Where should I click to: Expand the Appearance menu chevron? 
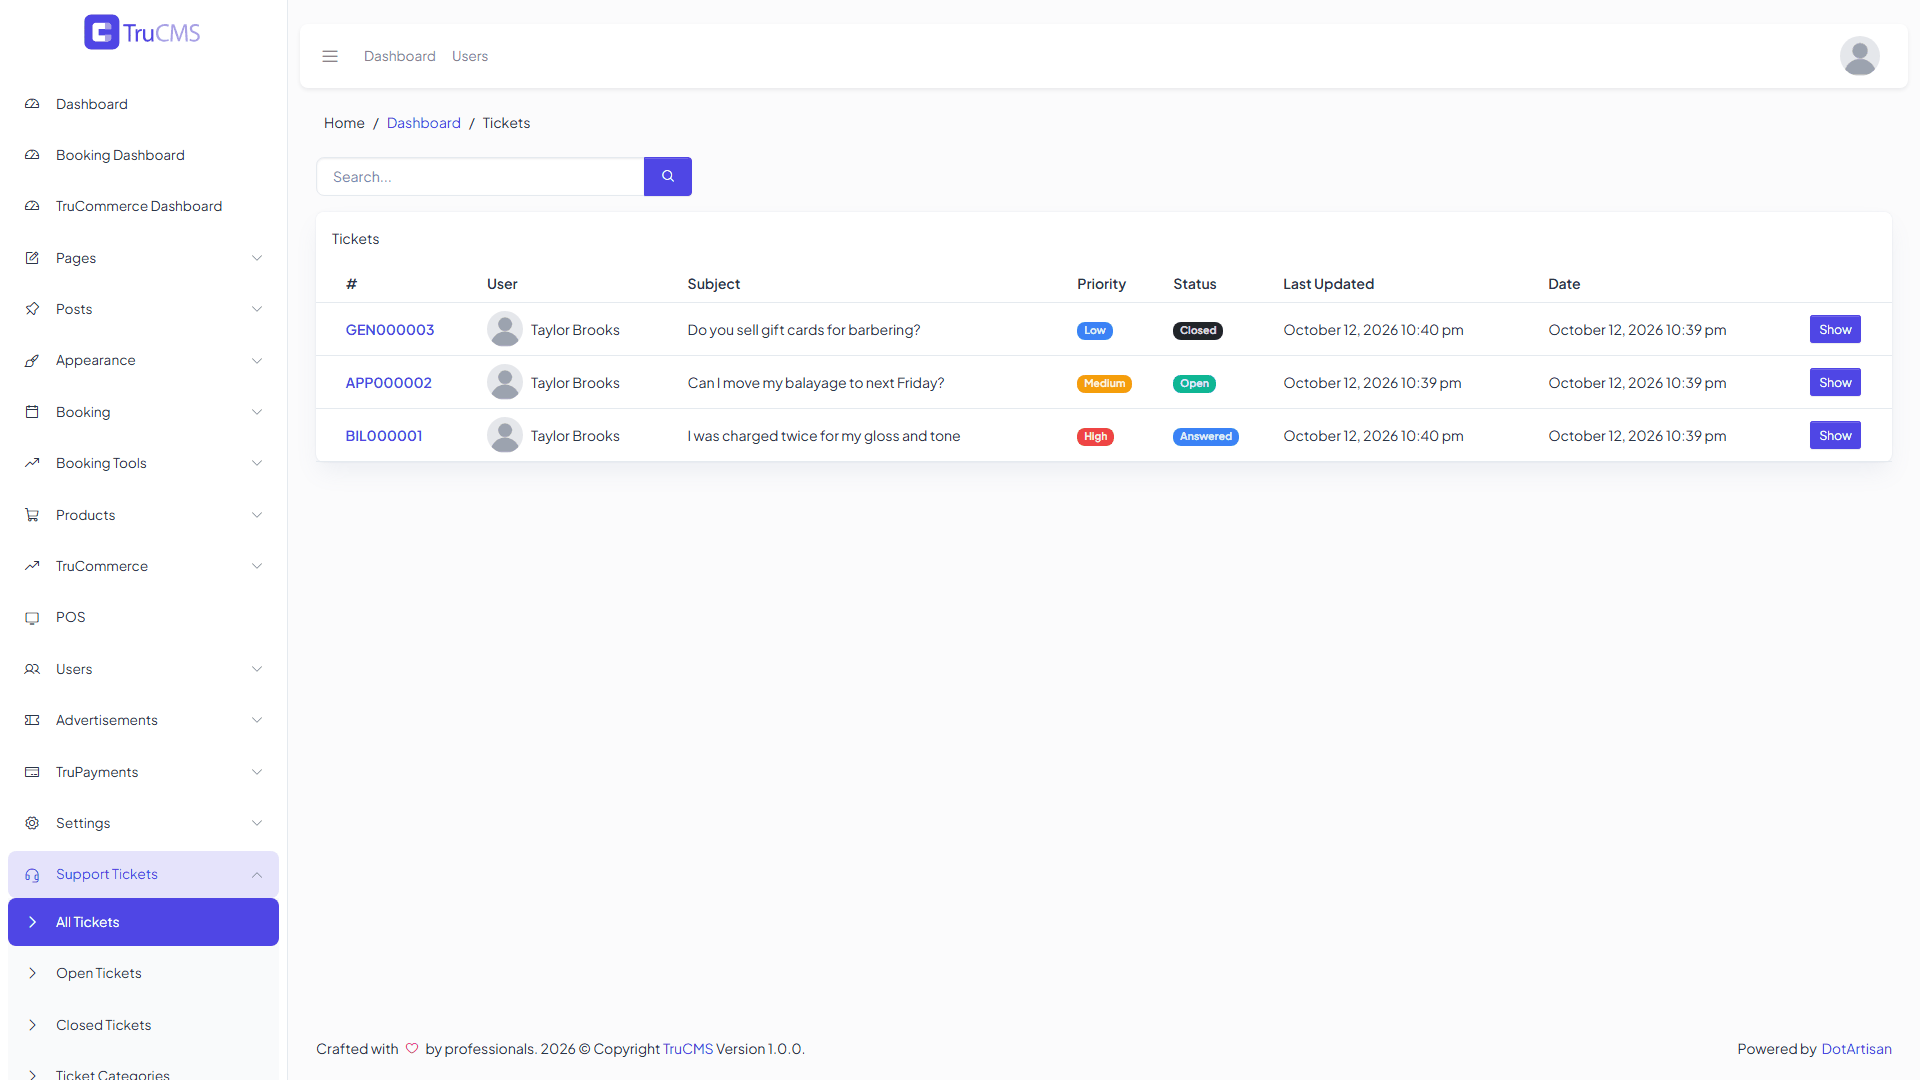tap(257, 360)
